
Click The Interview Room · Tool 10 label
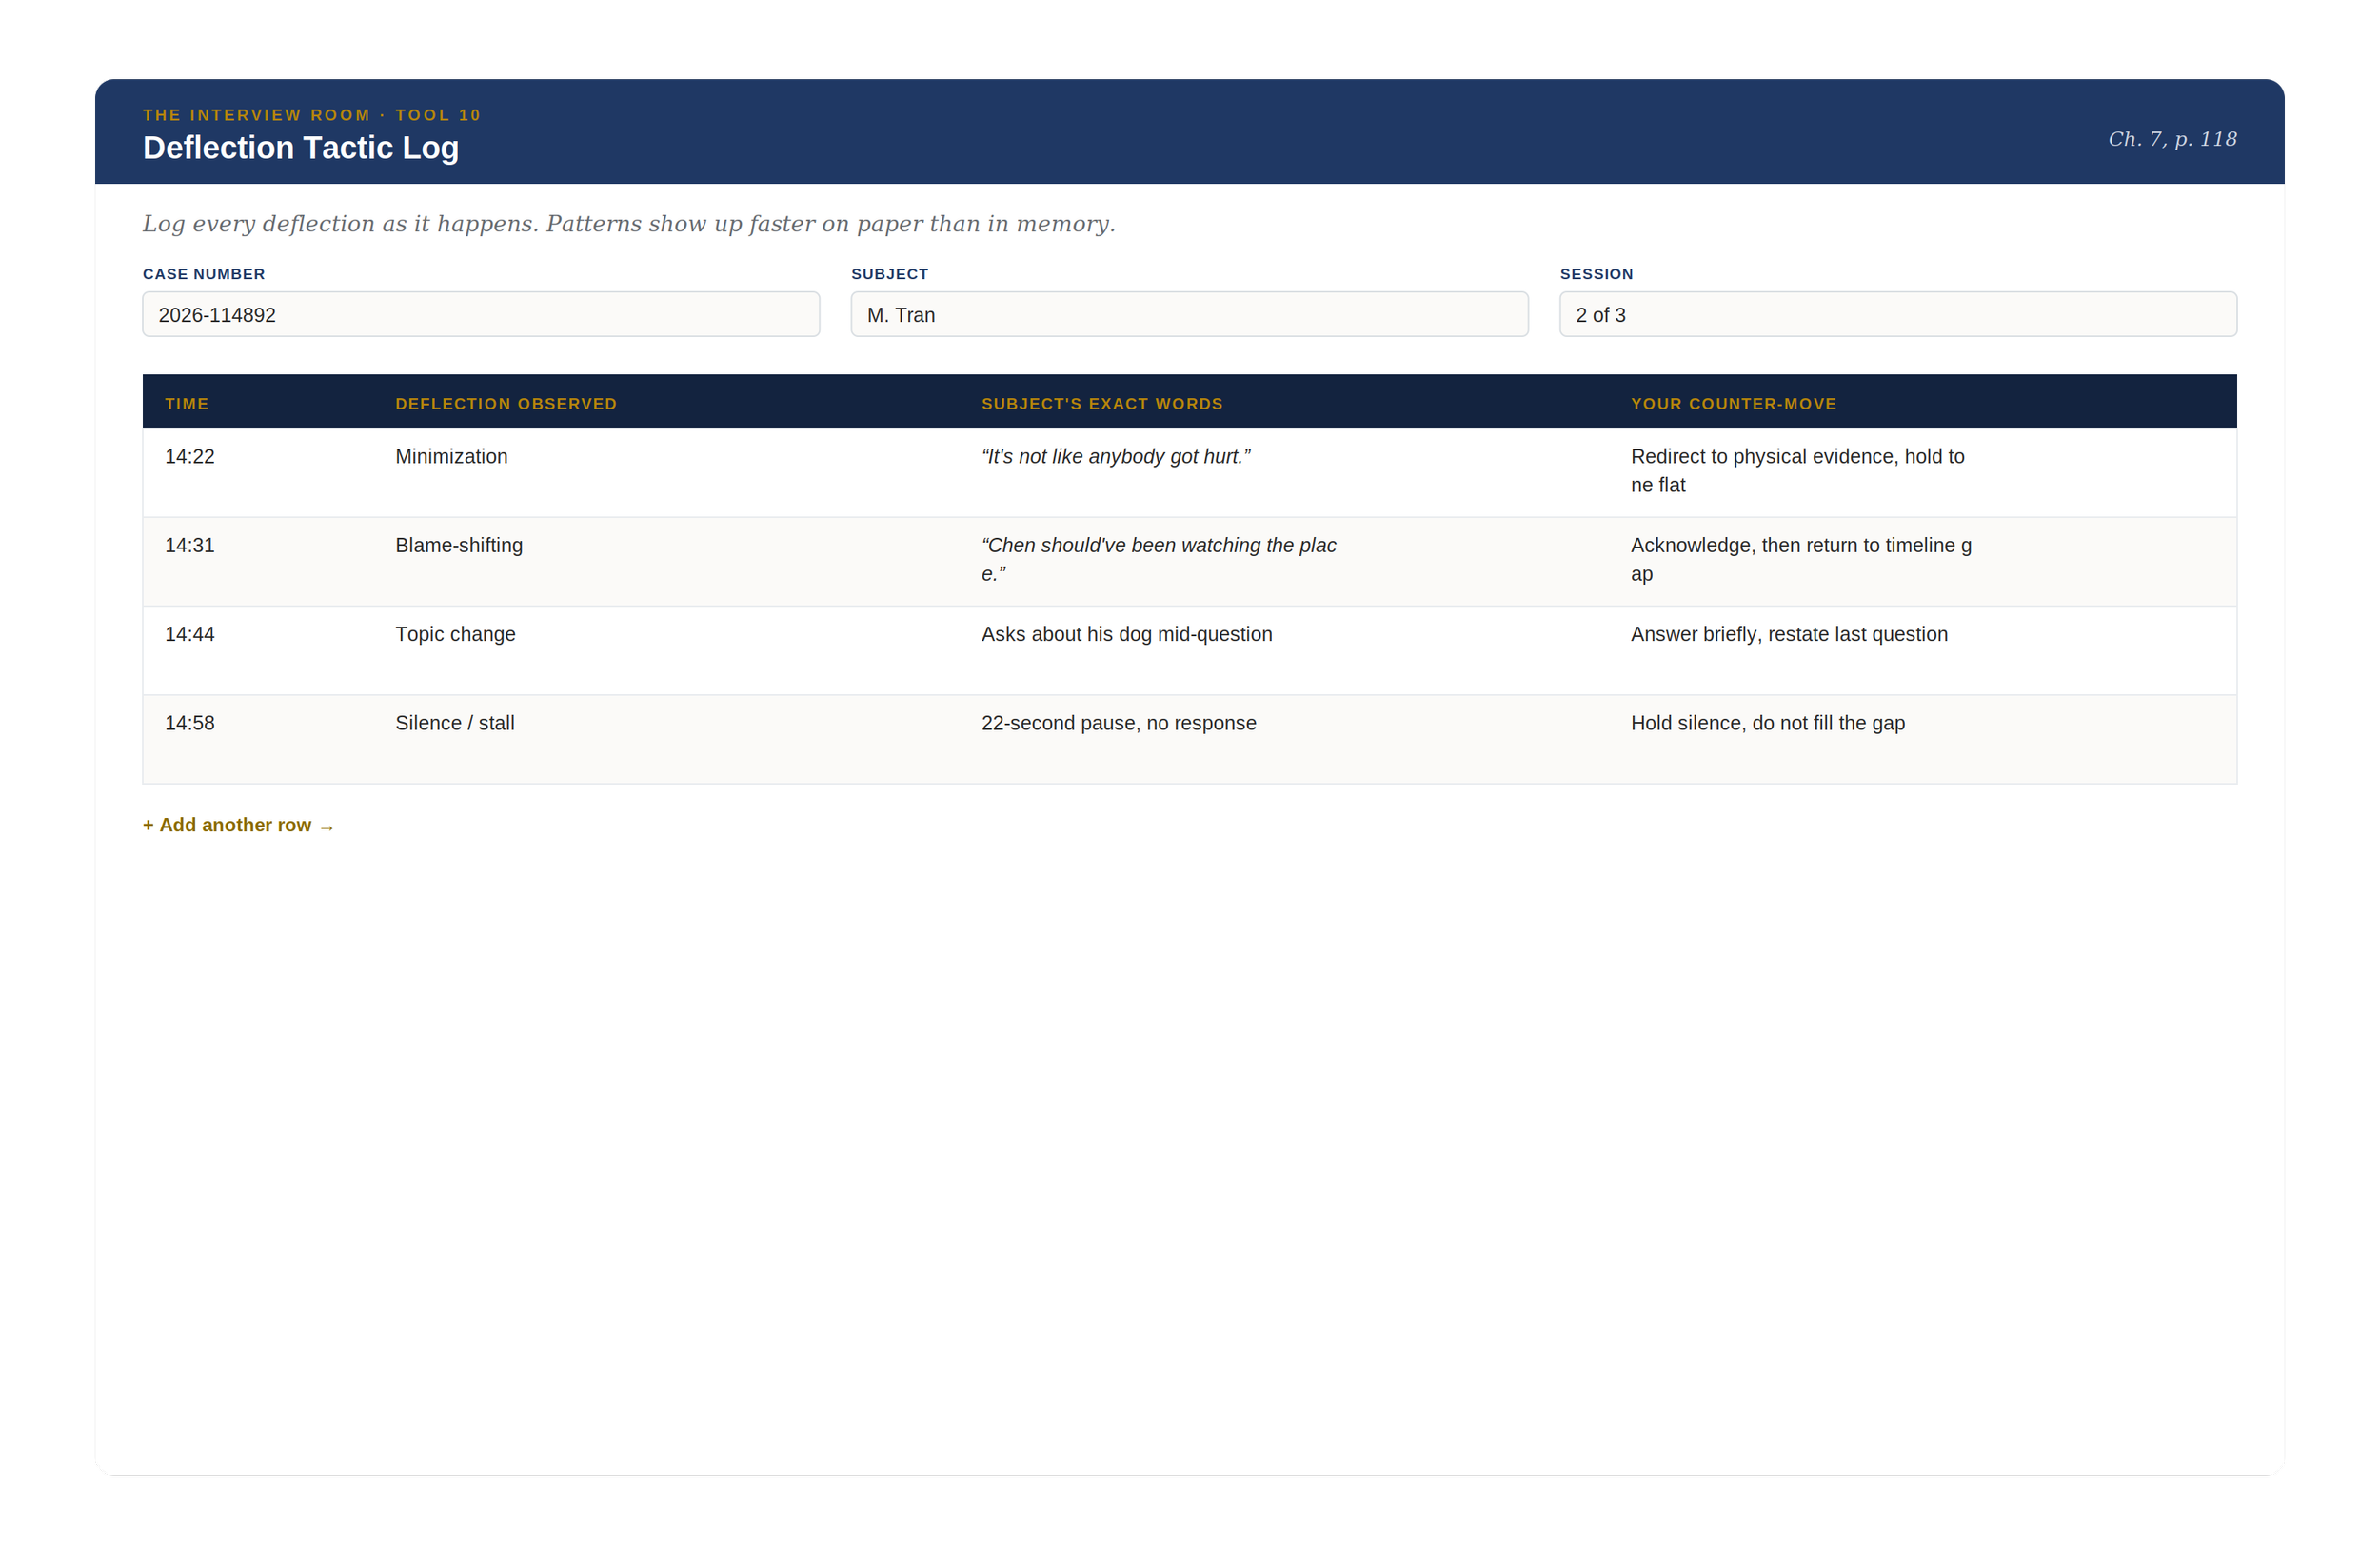[312, 114]
